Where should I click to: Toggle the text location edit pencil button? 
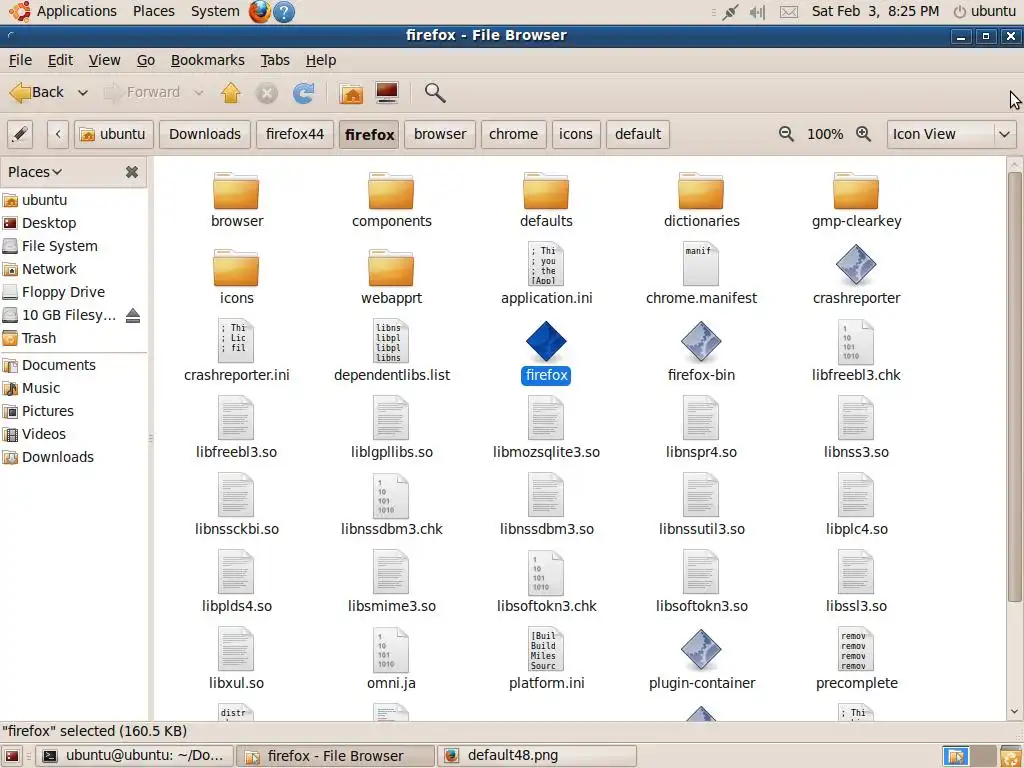[20, 135]
